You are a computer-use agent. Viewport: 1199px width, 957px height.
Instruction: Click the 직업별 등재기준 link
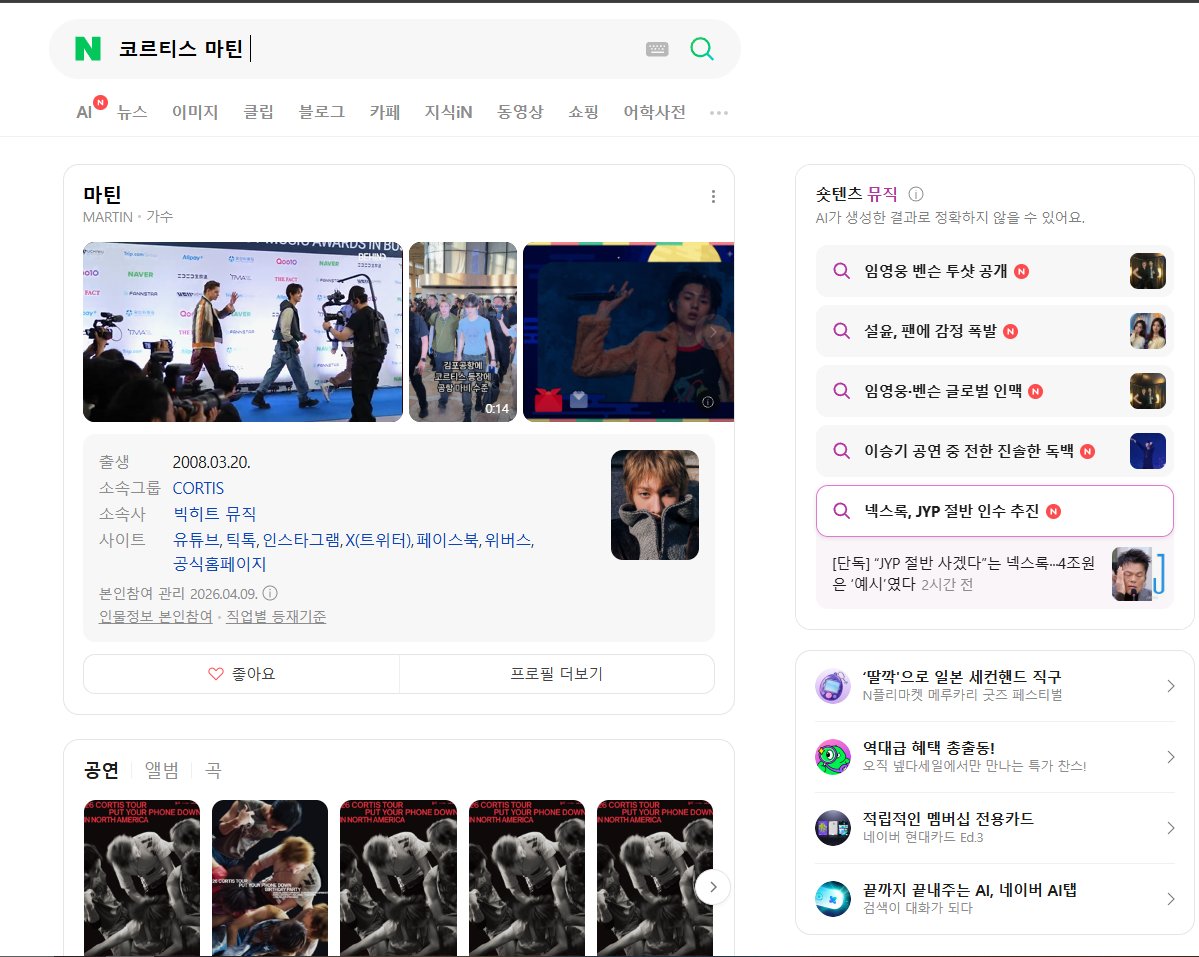pos(276,617)
